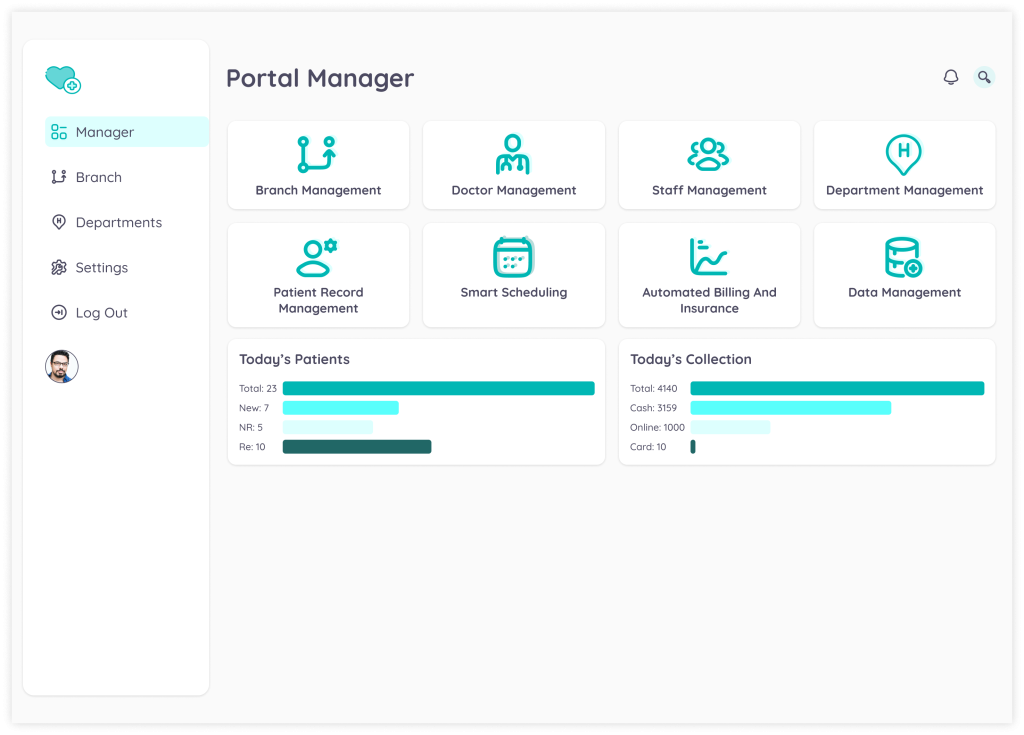Open the user profile avatar

62,366
